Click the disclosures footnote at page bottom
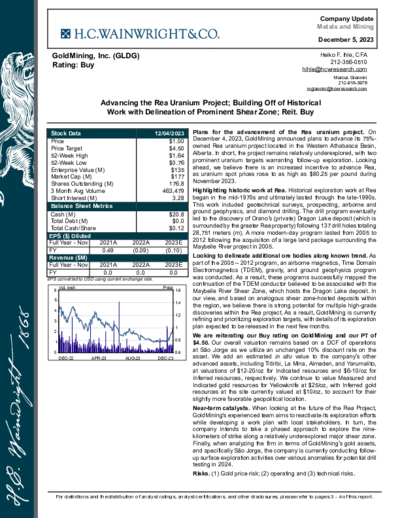The height and width of the screenshot is (518, 400). coord(214,497)
